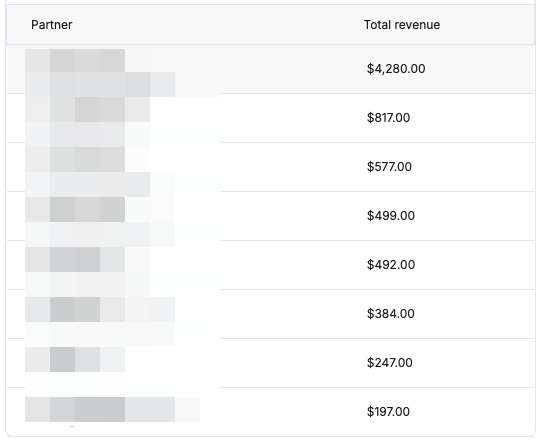Open the blurred partner in the $384.00 row
Image resolution: width=543 pixels, height=447 pixels.
tap(100, 321)
